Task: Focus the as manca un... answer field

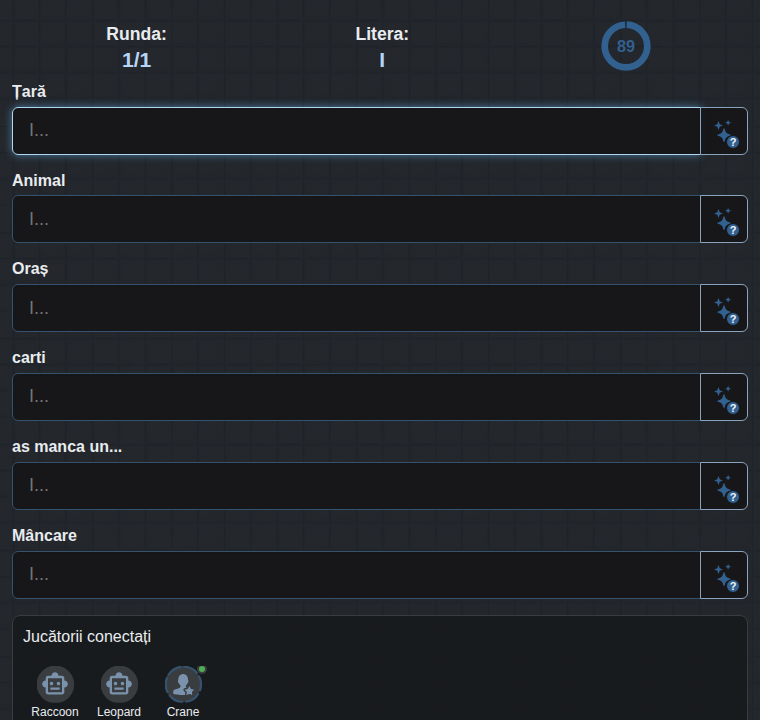Action: point(356,486)
